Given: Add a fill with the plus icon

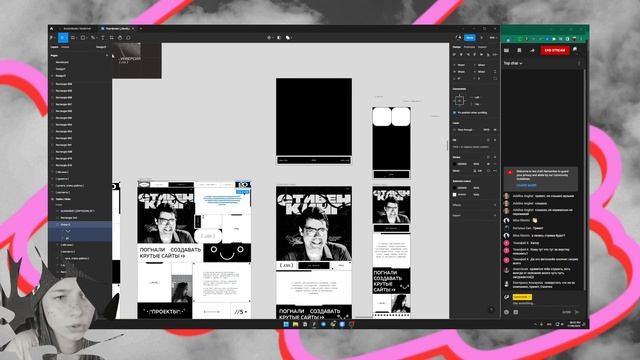Looking at the screenshot, I should coord(495,140).
